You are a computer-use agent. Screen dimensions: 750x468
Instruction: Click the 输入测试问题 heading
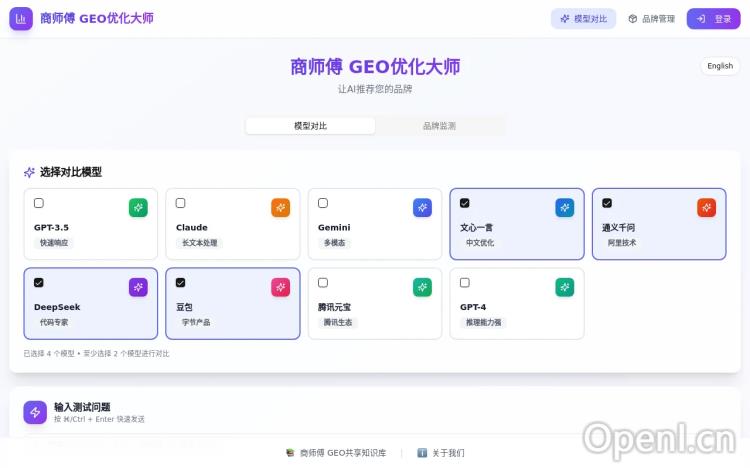82,407
